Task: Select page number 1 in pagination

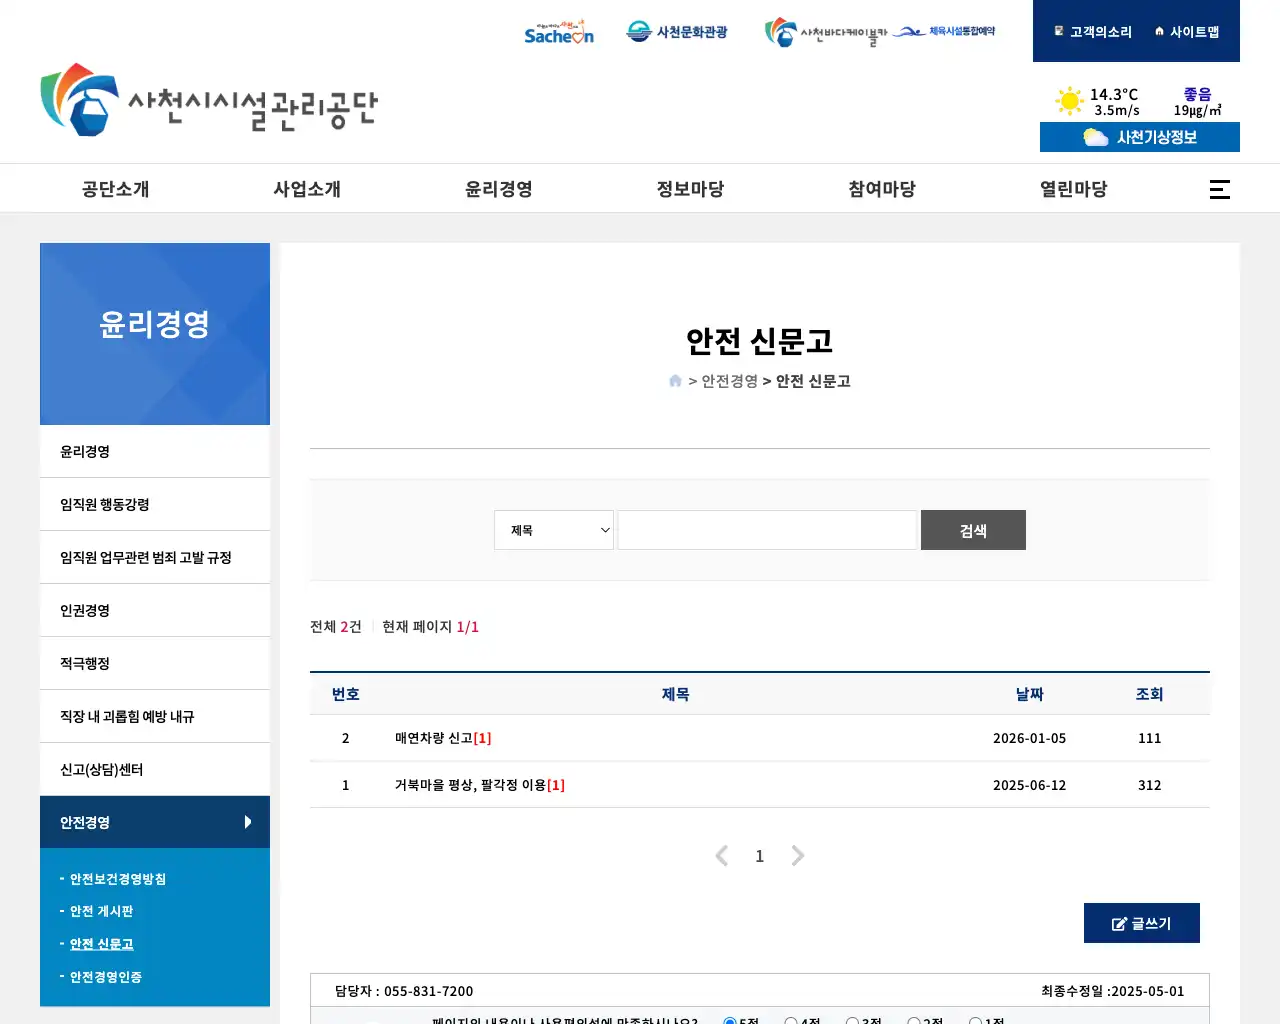Action: point(760,856)
